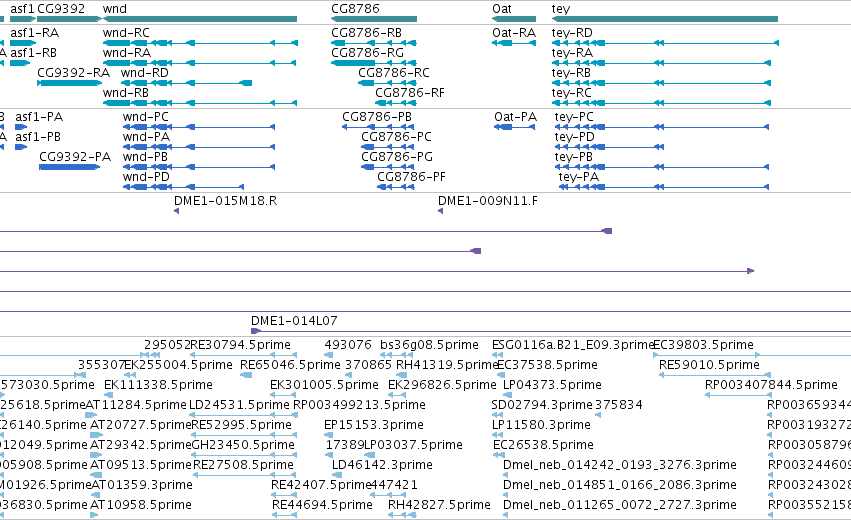Click tey-RA transcript label
The height and width of the screenshot is (520, 851).
[x=572, y=53]
